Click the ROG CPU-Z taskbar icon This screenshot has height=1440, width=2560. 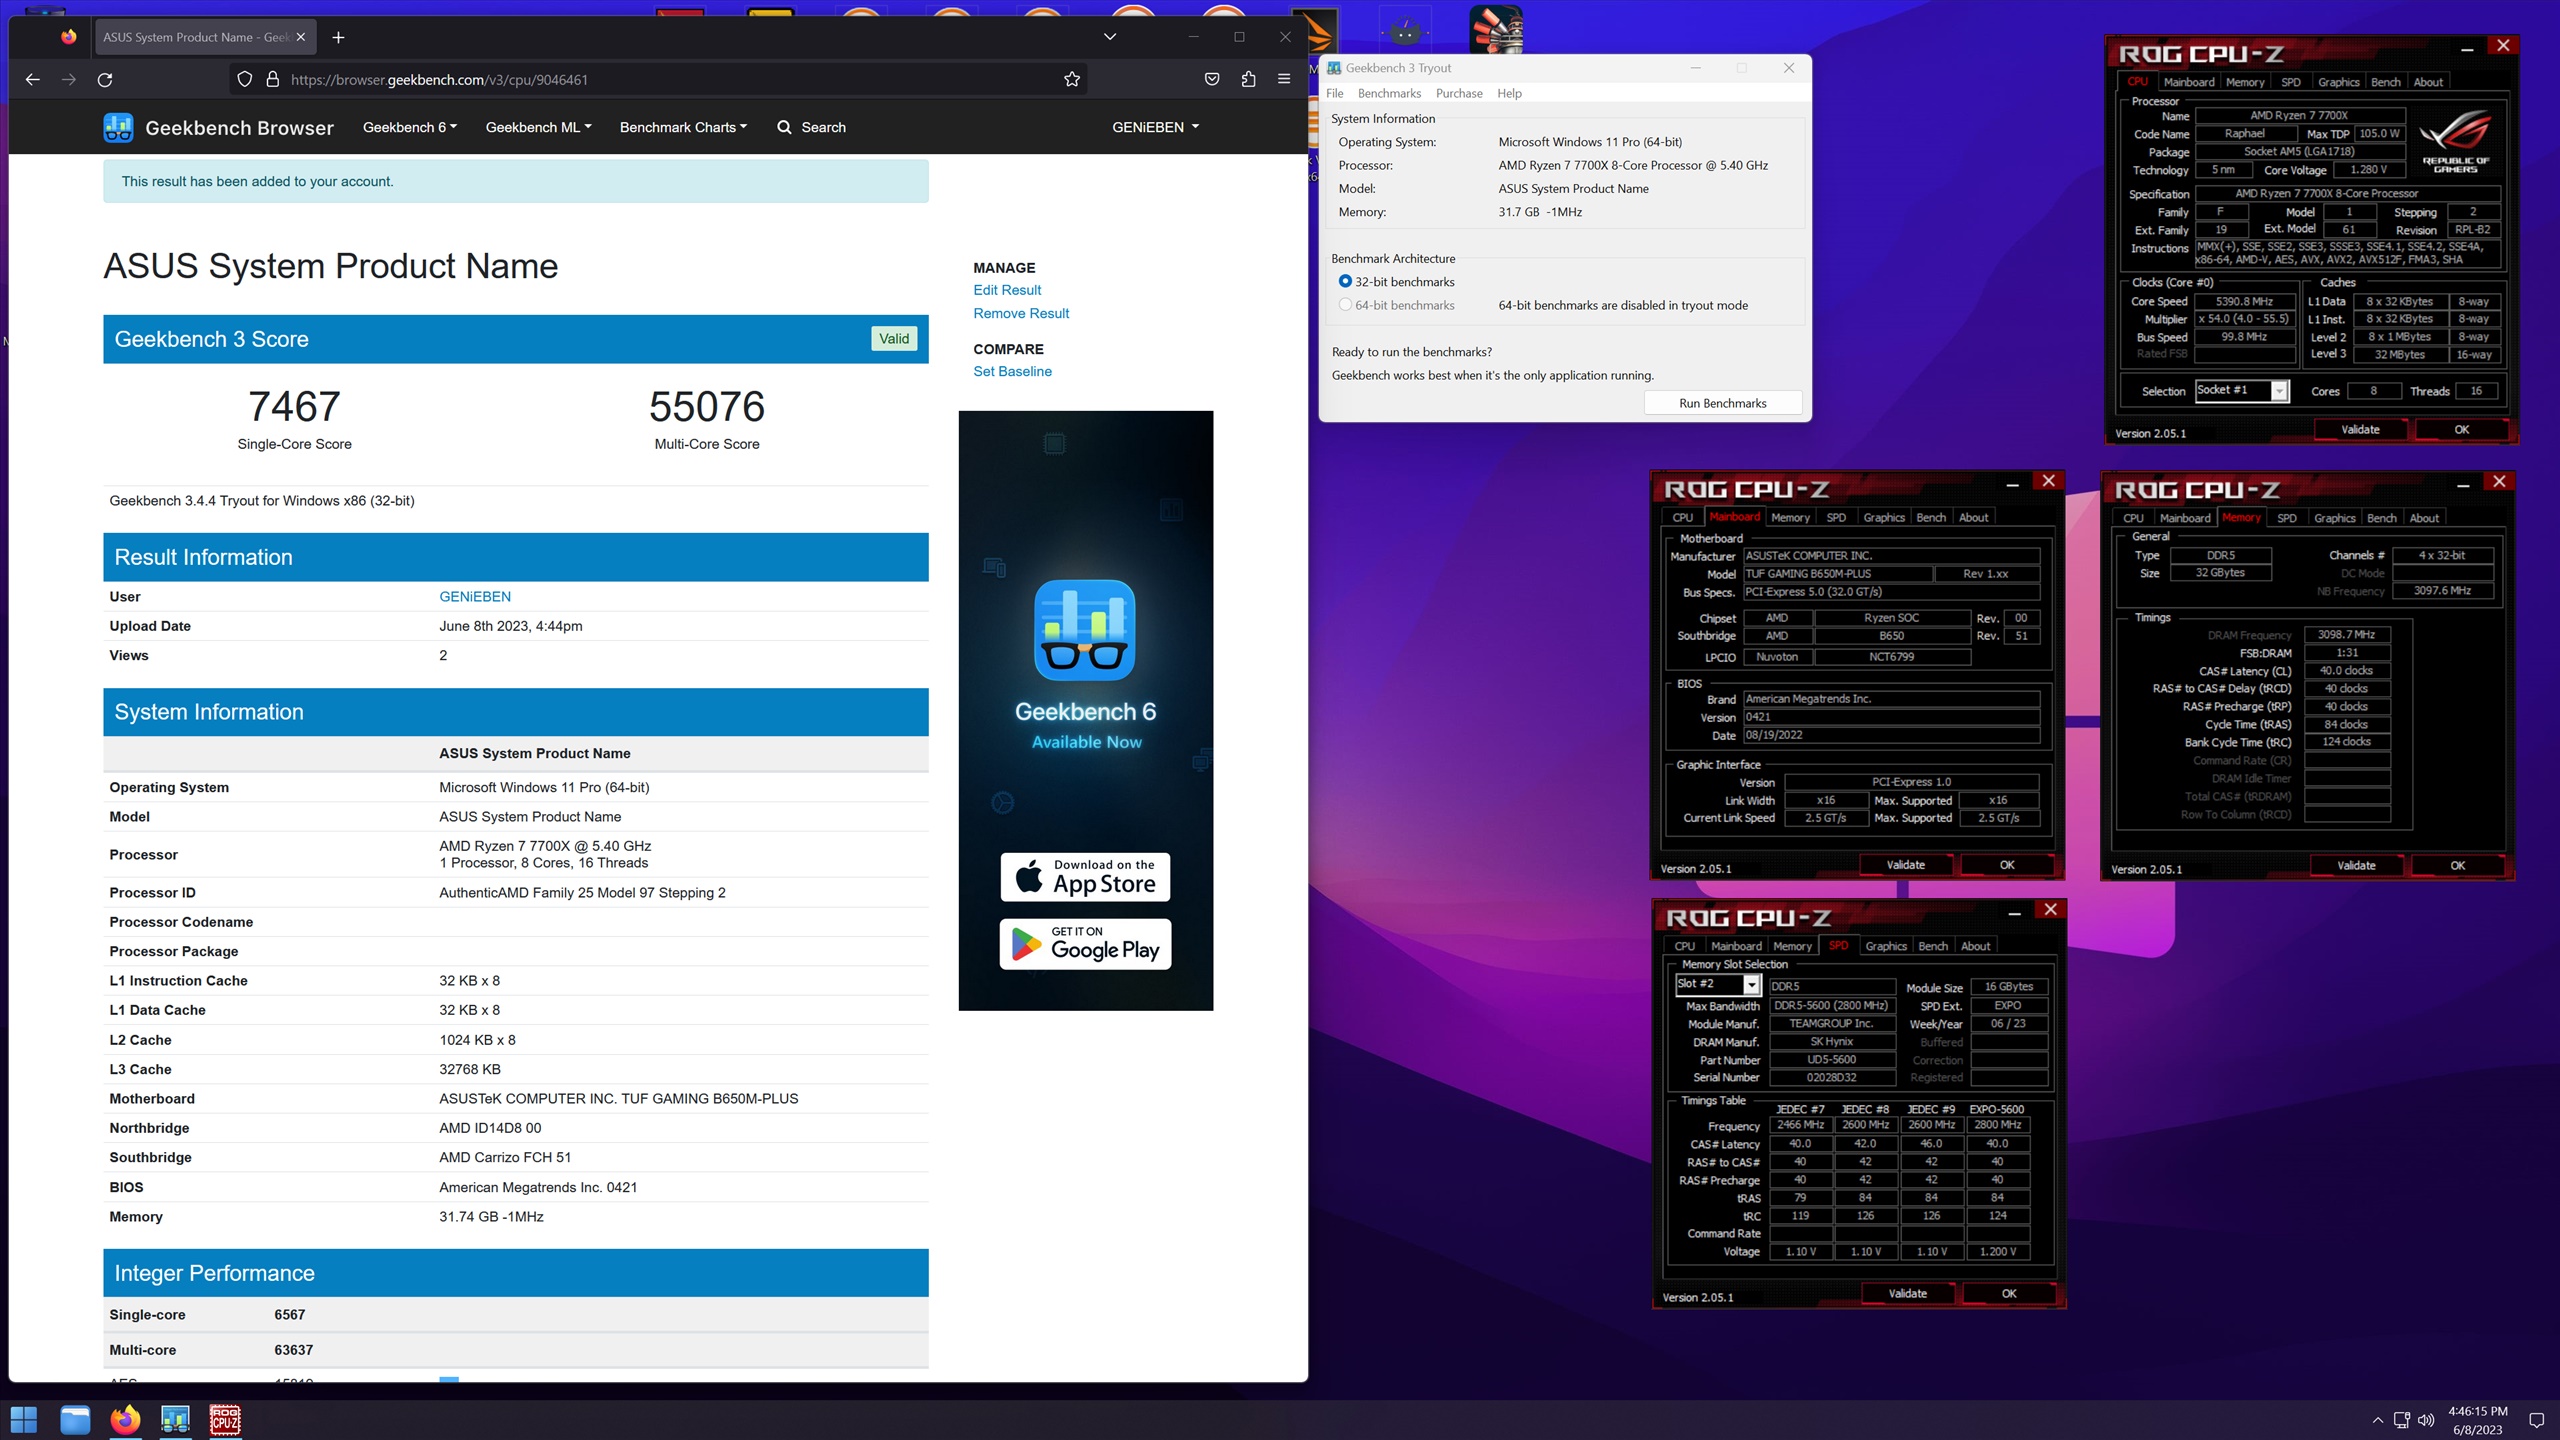(225, 1419)
